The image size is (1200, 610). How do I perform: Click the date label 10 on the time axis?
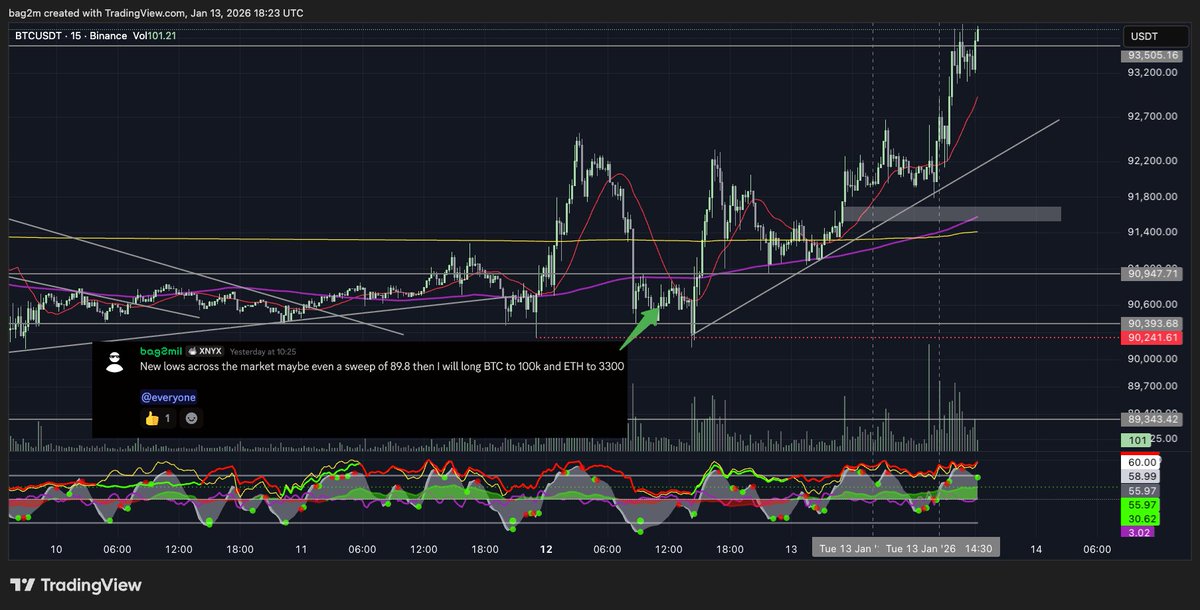pos(56,549)
